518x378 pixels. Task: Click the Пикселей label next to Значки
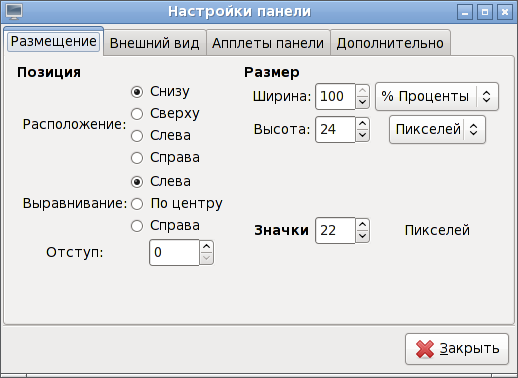(437, 230)
